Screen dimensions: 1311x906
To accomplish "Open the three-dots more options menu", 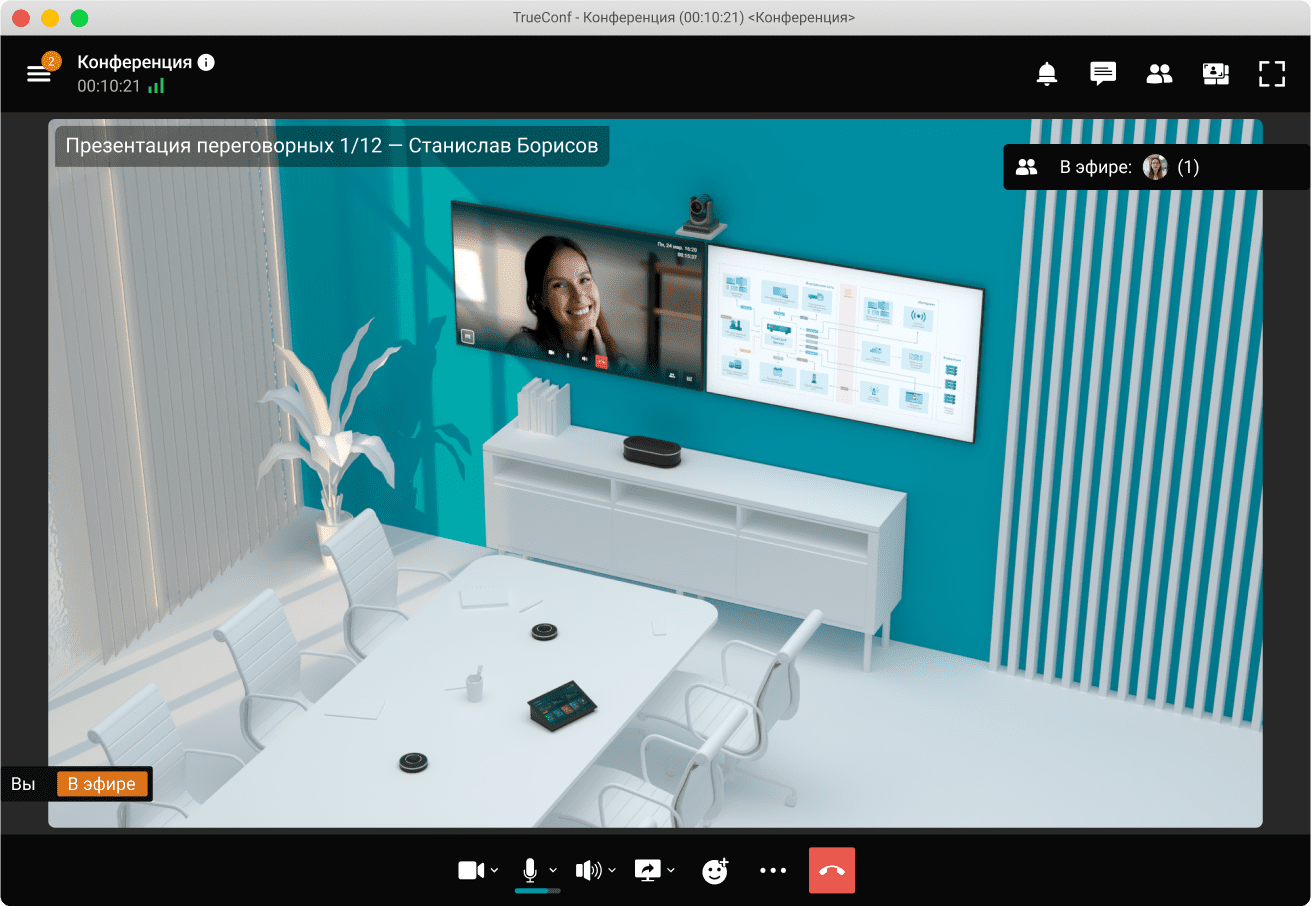I will 773,871.
